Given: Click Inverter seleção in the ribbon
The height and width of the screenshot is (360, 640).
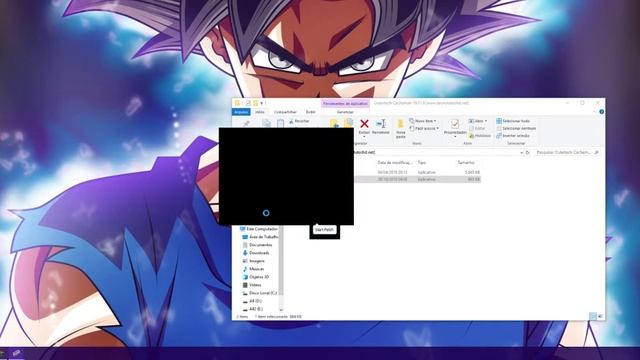Looking at the screenshot, I should [x=513, y=136].
